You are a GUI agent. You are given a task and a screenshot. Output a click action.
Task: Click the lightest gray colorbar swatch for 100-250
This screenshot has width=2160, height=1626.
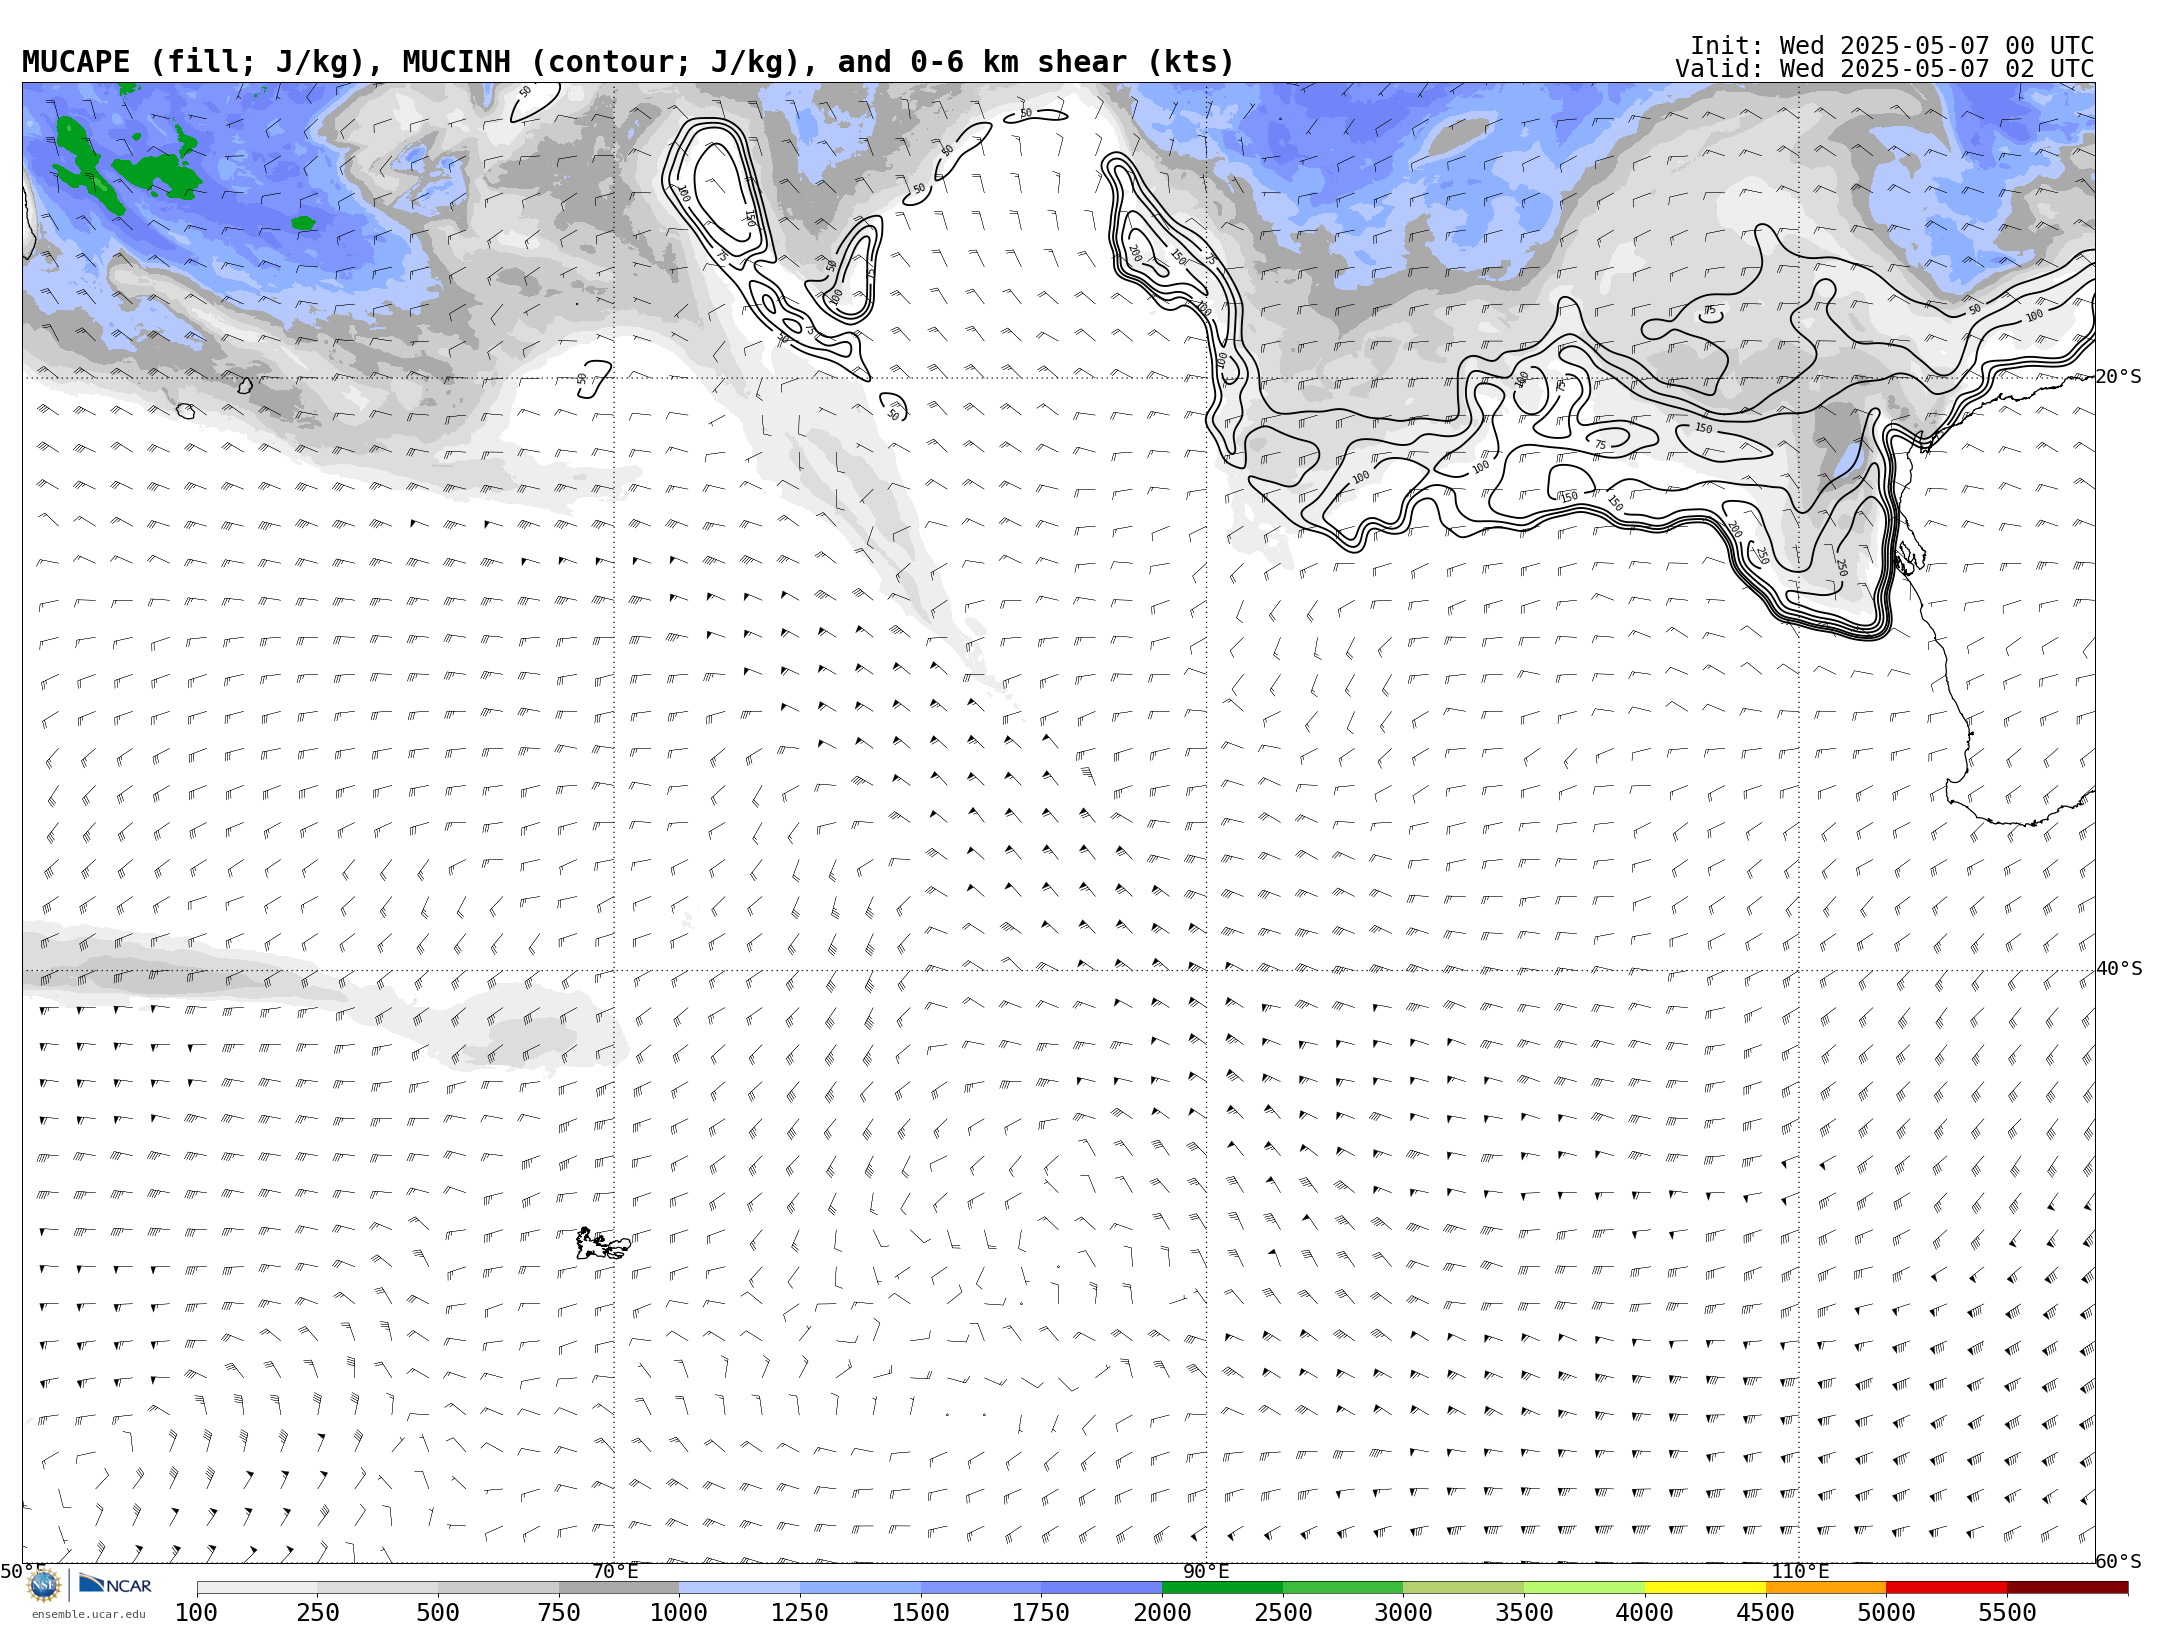[x=257, y=1588]
